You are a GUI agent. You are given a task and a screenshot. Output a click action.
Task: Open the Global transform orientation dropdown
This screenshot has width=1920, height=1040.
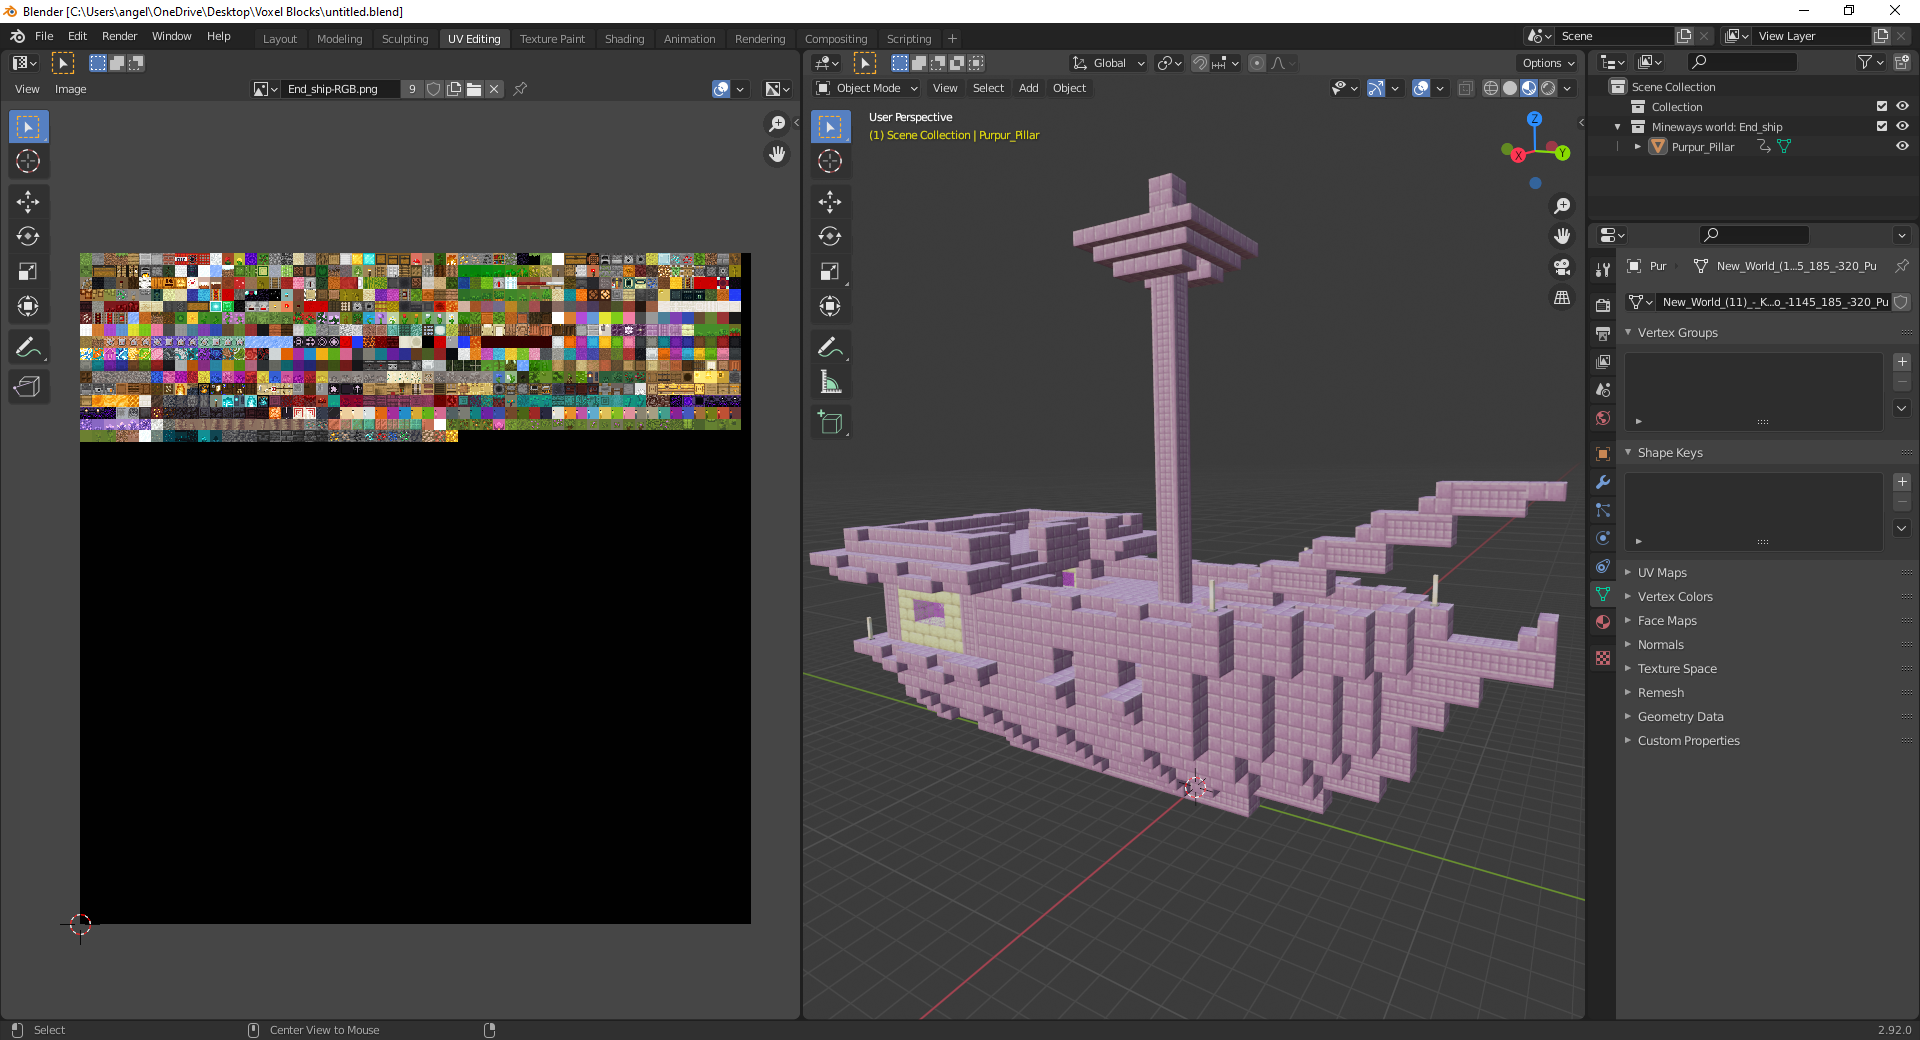1109,63
